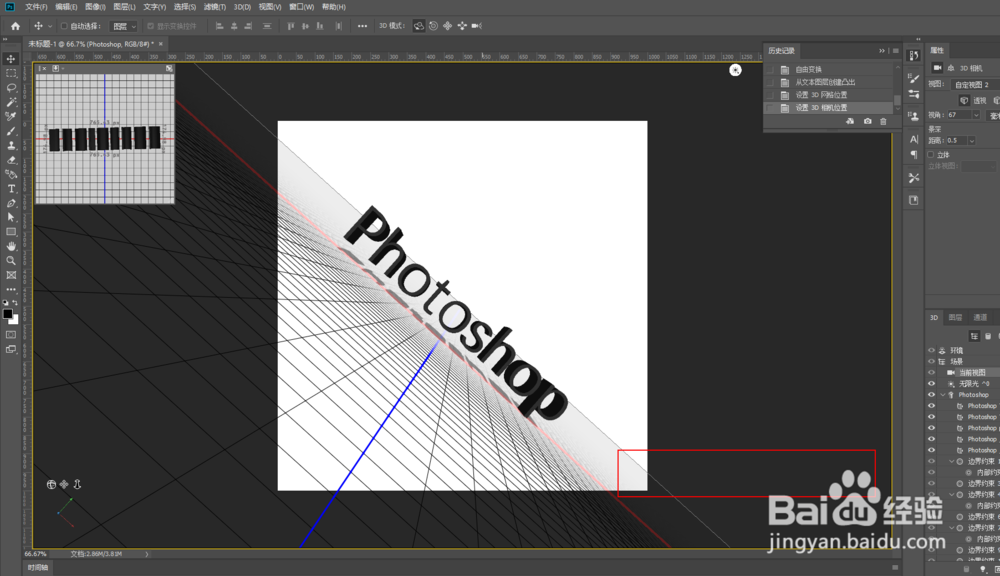This screenshot has width=1000, height=576.
Task: Select the Brush tool
Action: point(11,131)
